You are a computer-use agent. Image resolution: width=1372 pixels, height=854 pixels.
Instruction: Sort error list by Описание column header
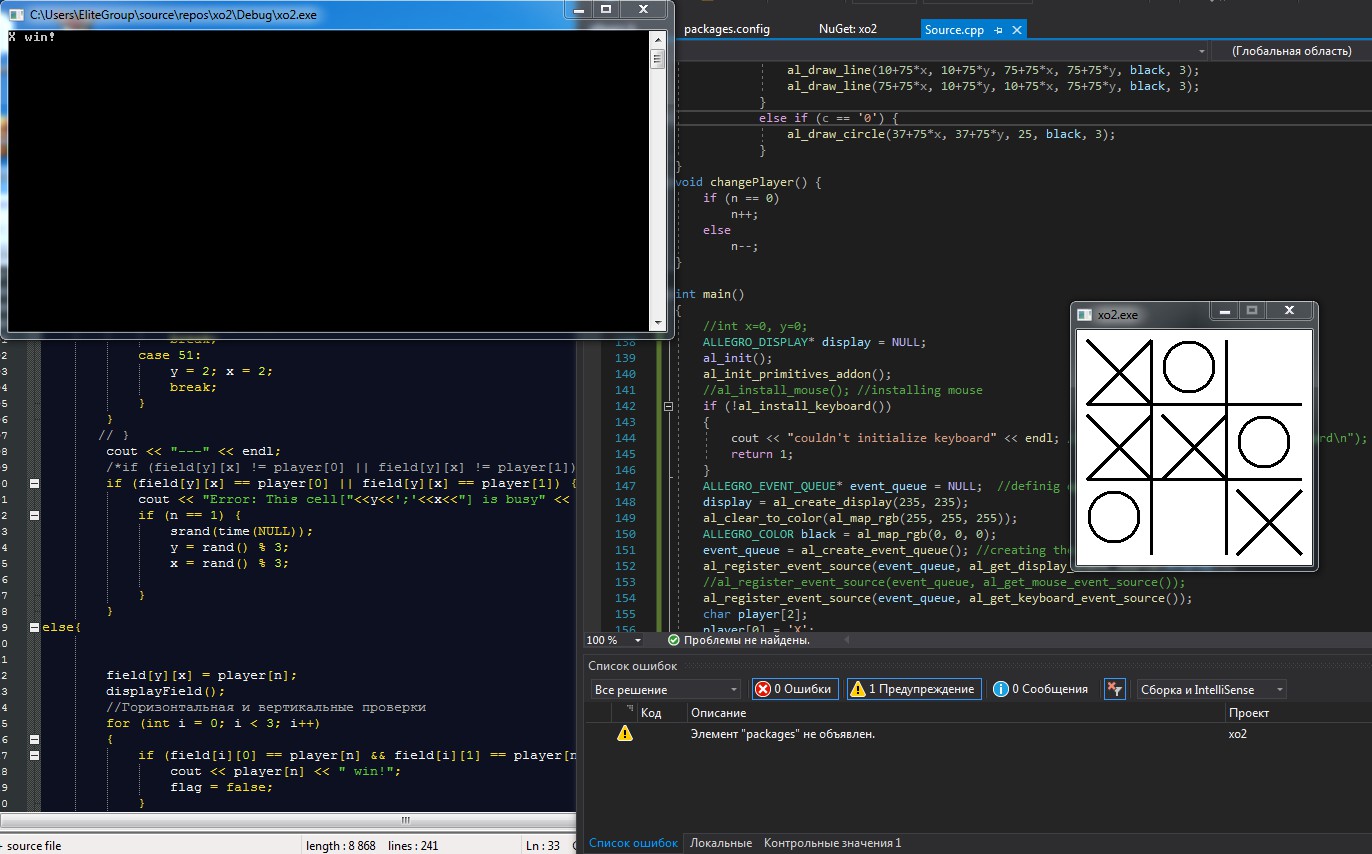pyautogui.click(x=718, y=713)
